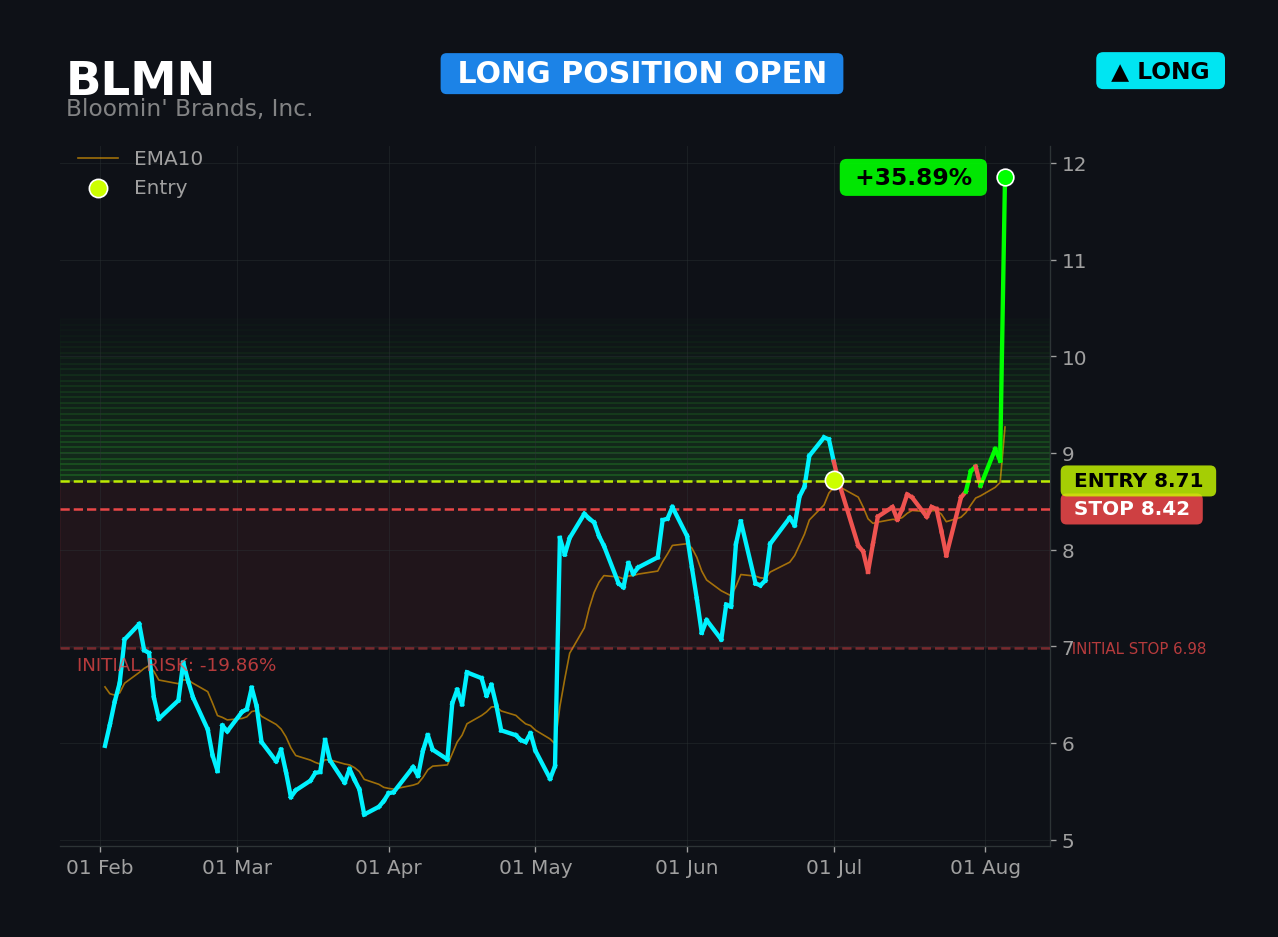Click the 01 May date axis label
The width and height of the screenshot is (1278, 937).
(535, 868)
